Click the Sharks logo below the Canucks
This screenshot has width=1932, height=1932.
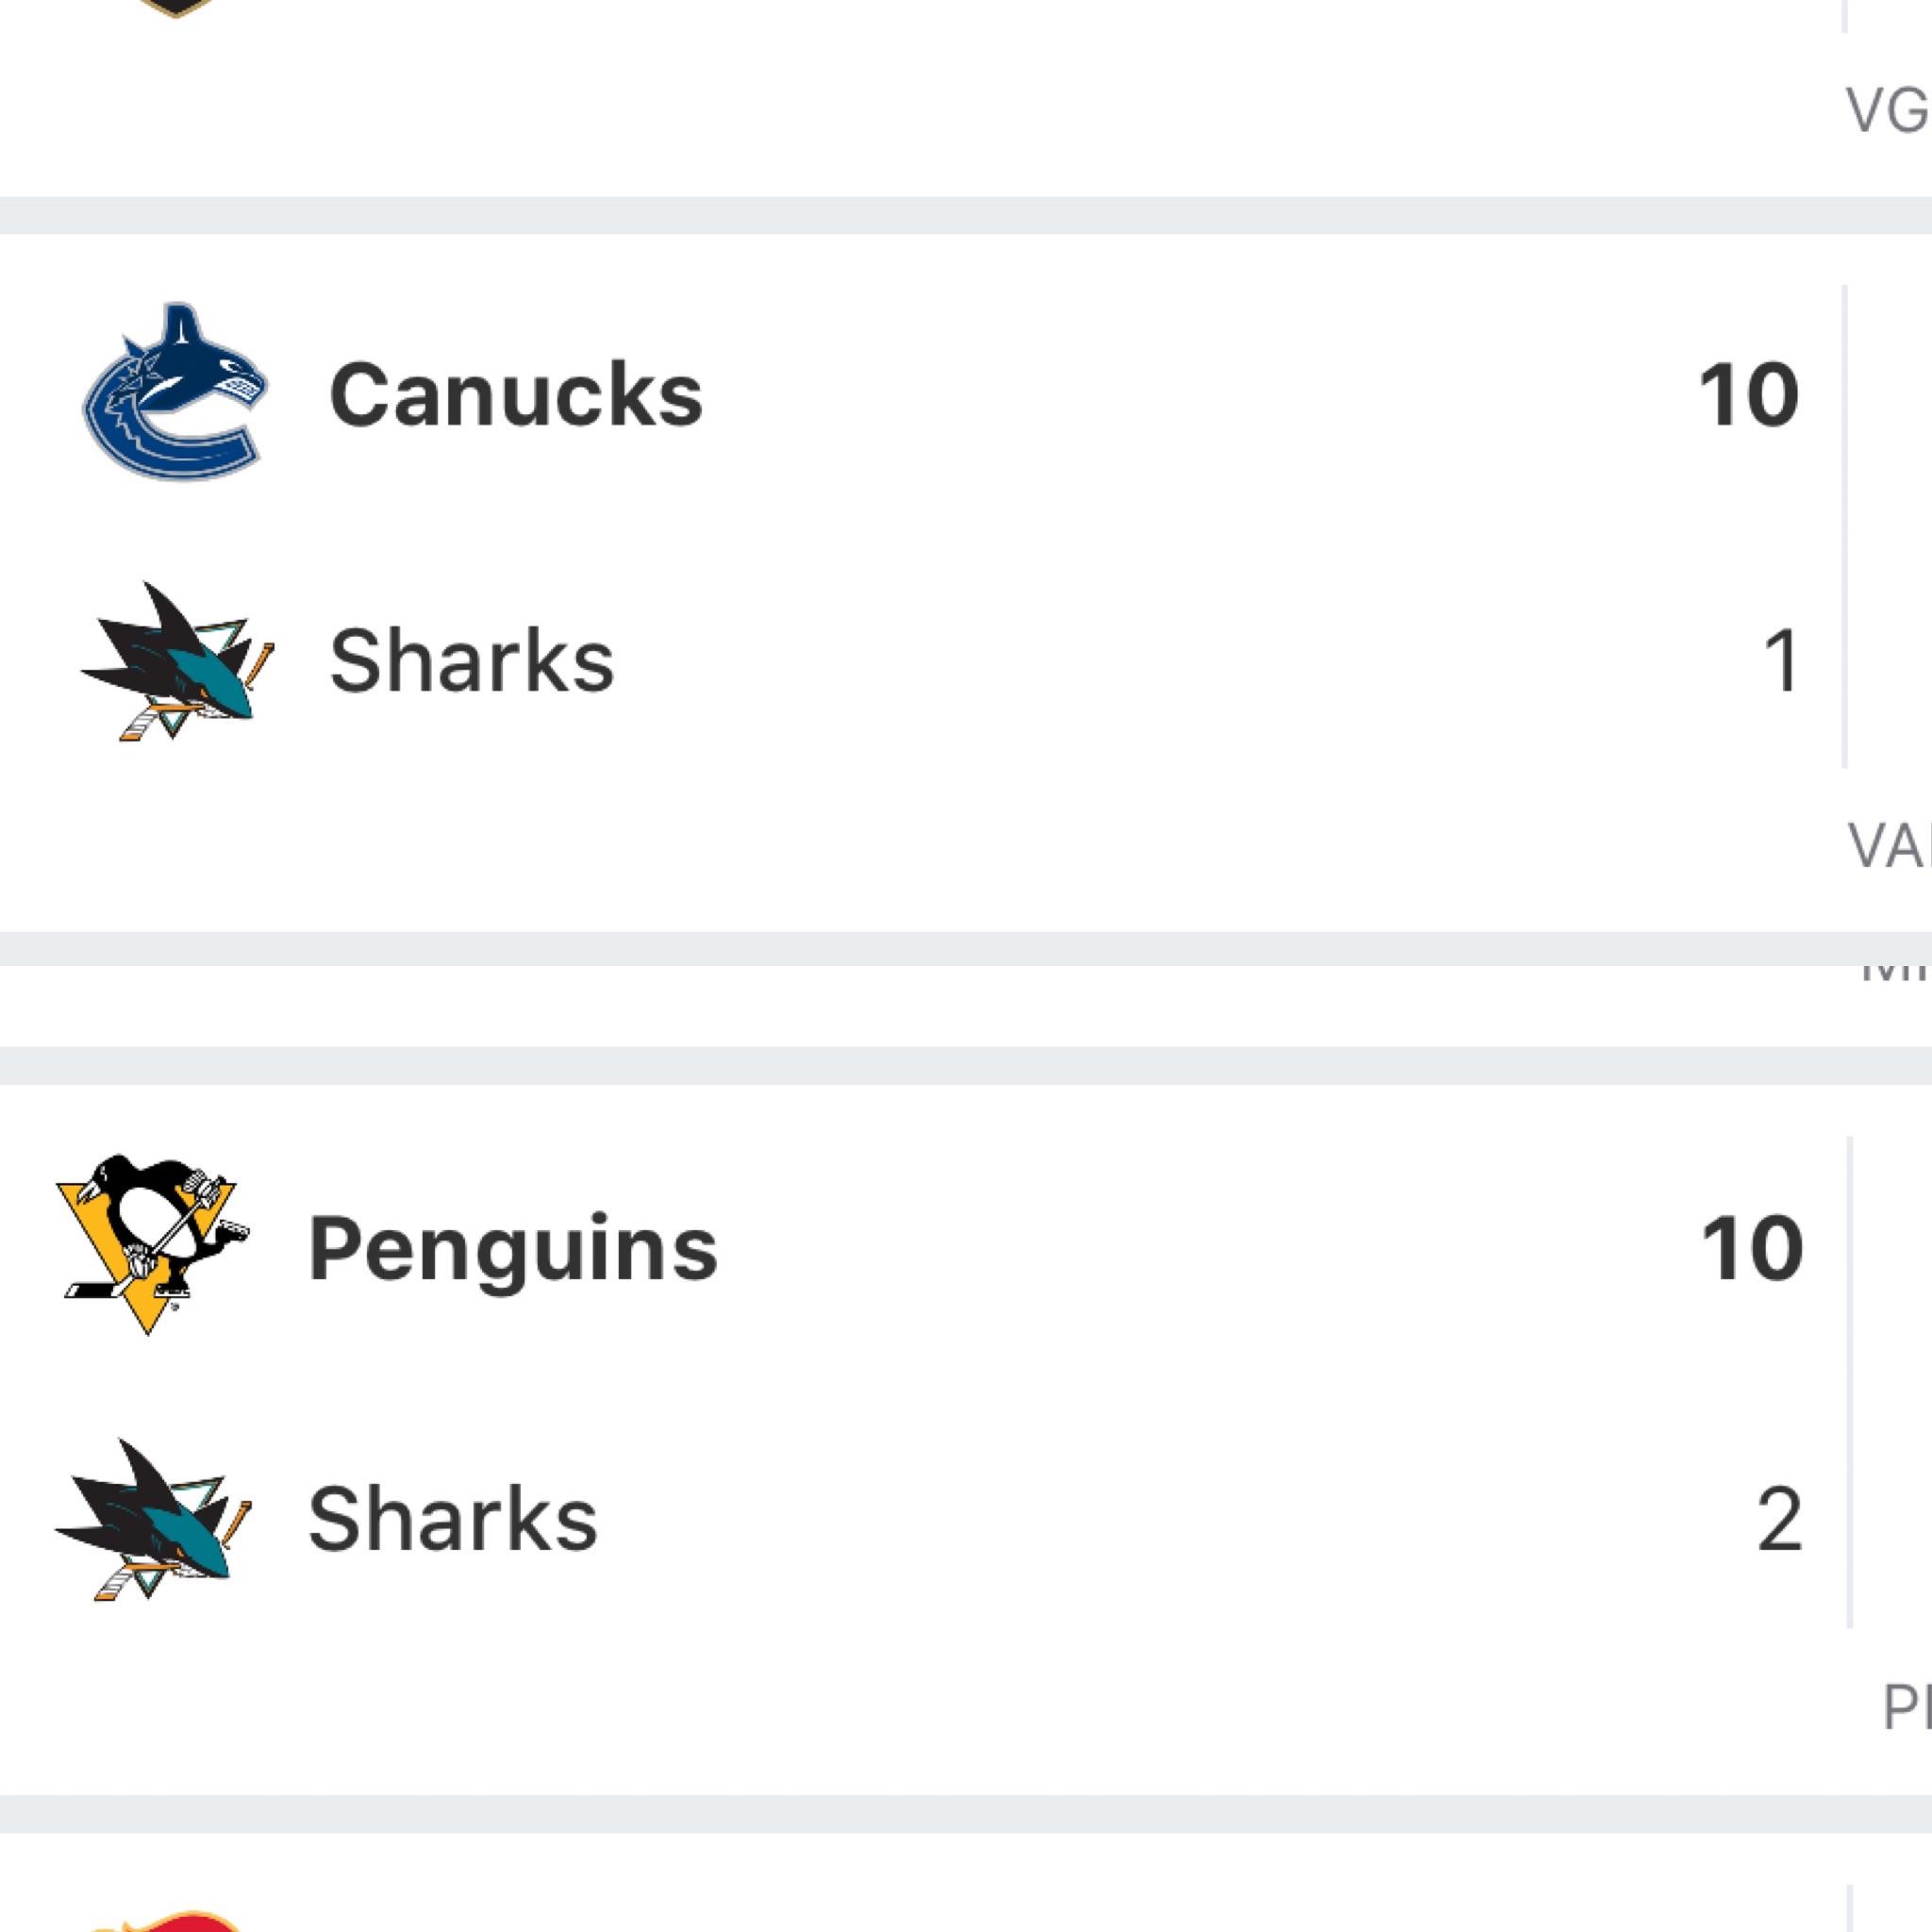[177, 662]
